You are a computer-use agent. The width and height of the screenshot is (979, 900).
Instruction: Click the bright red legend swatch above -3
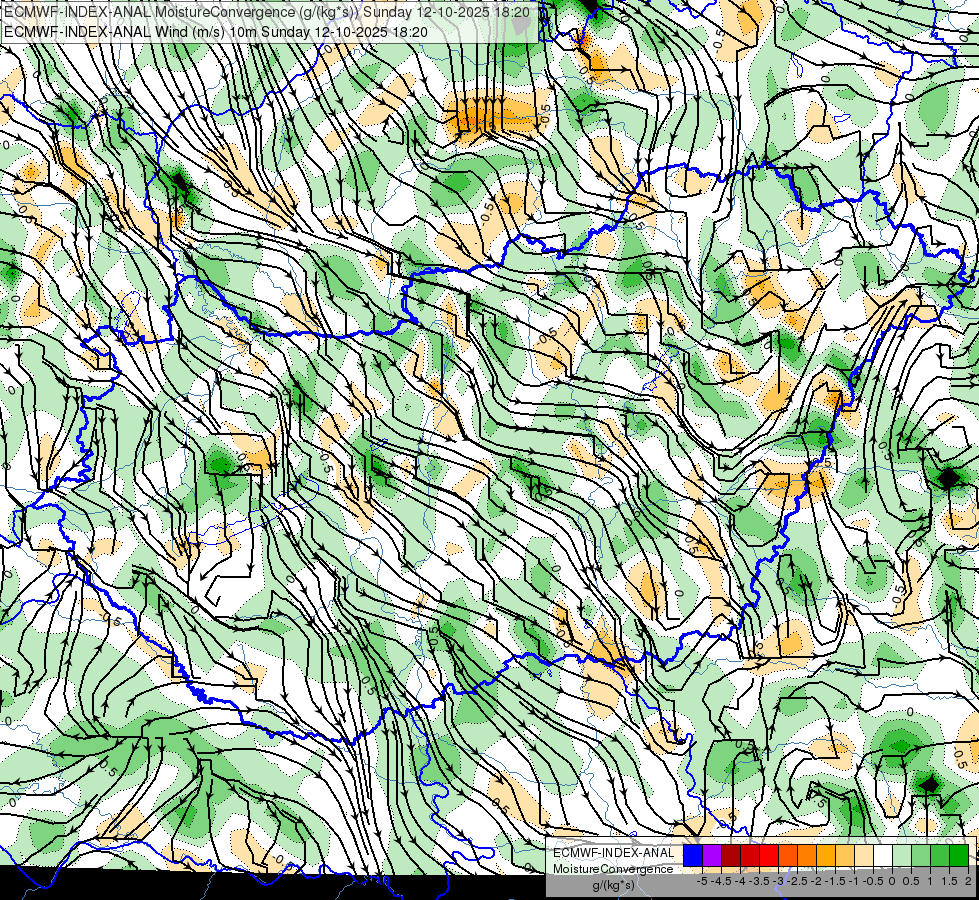[x=769, y=855]
